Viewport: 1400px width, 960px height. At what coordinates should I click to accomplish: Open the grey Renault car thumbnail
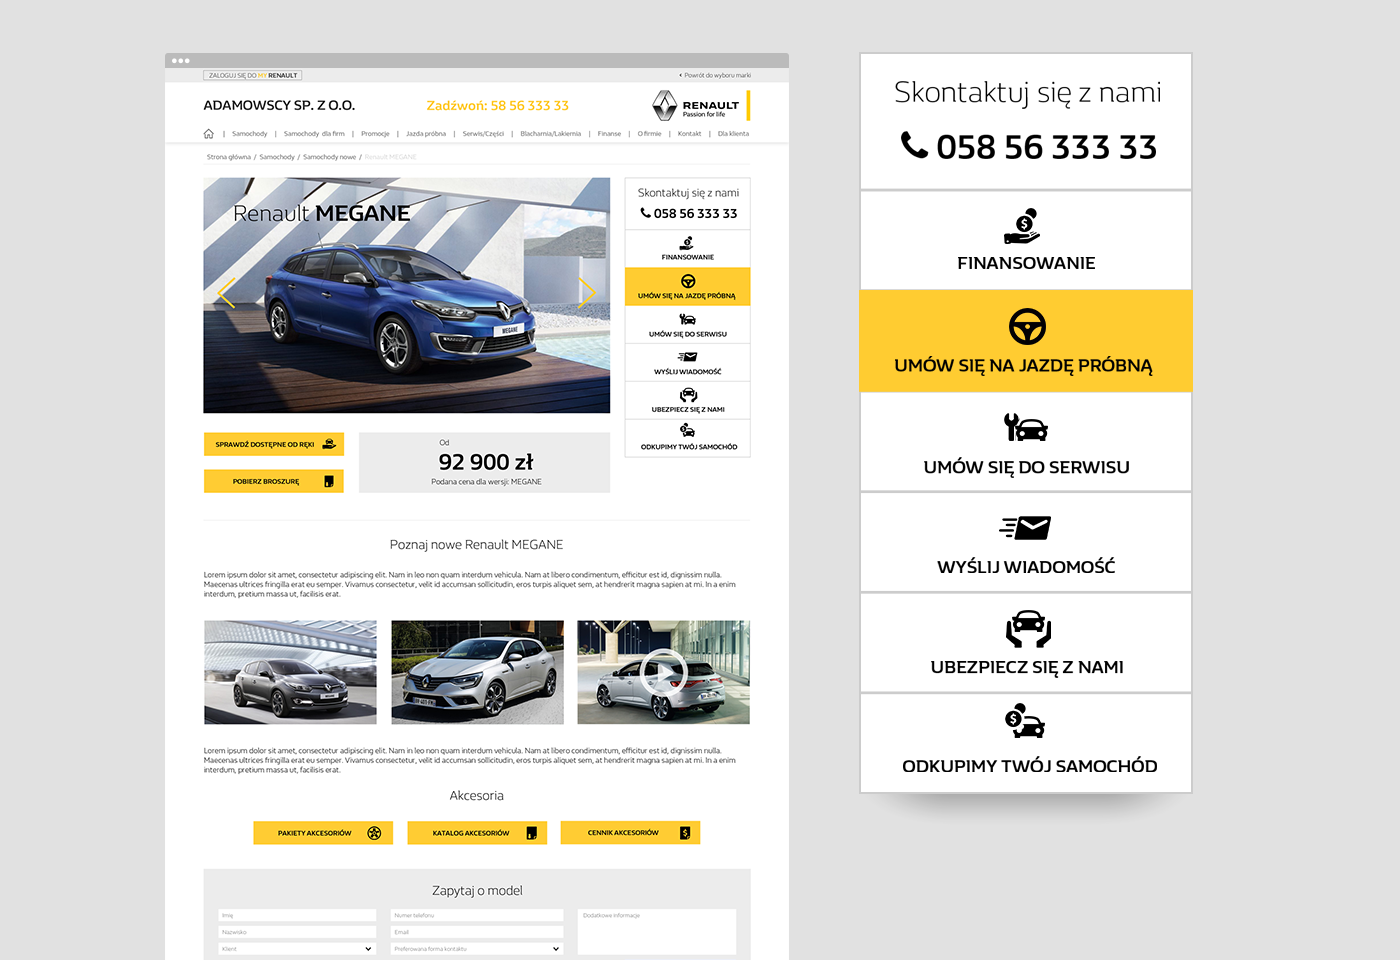tap(290, 672)
